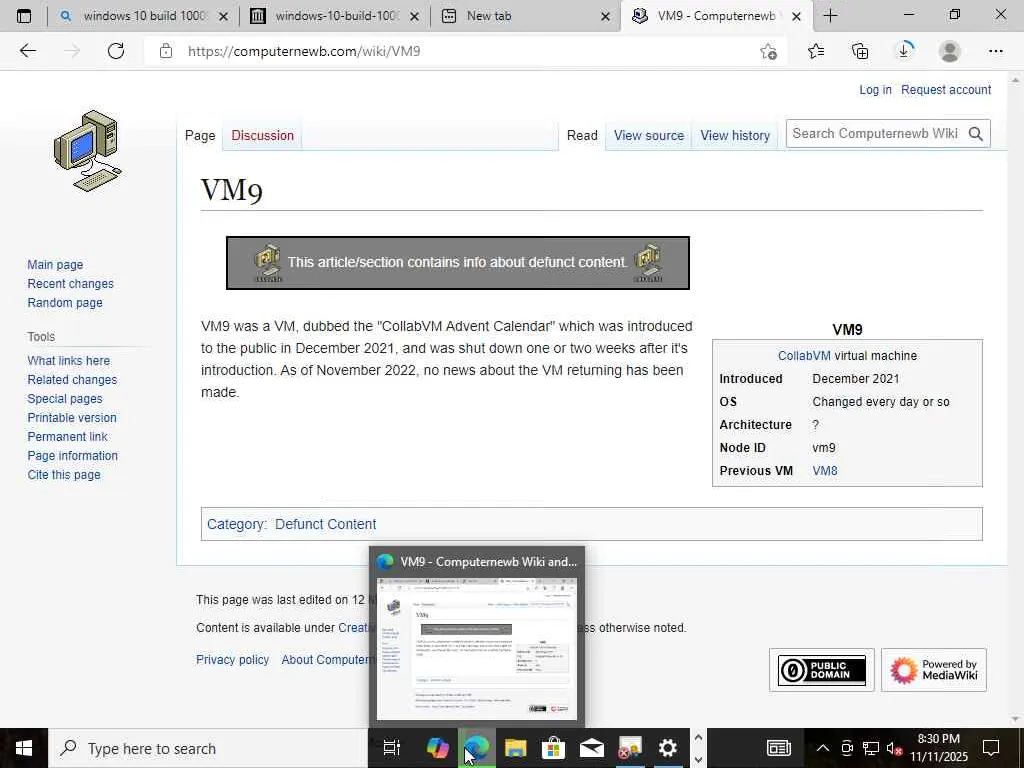Viewport: 1024px width, 768px height.
Task: Open the View source tab
Action: 648,135
